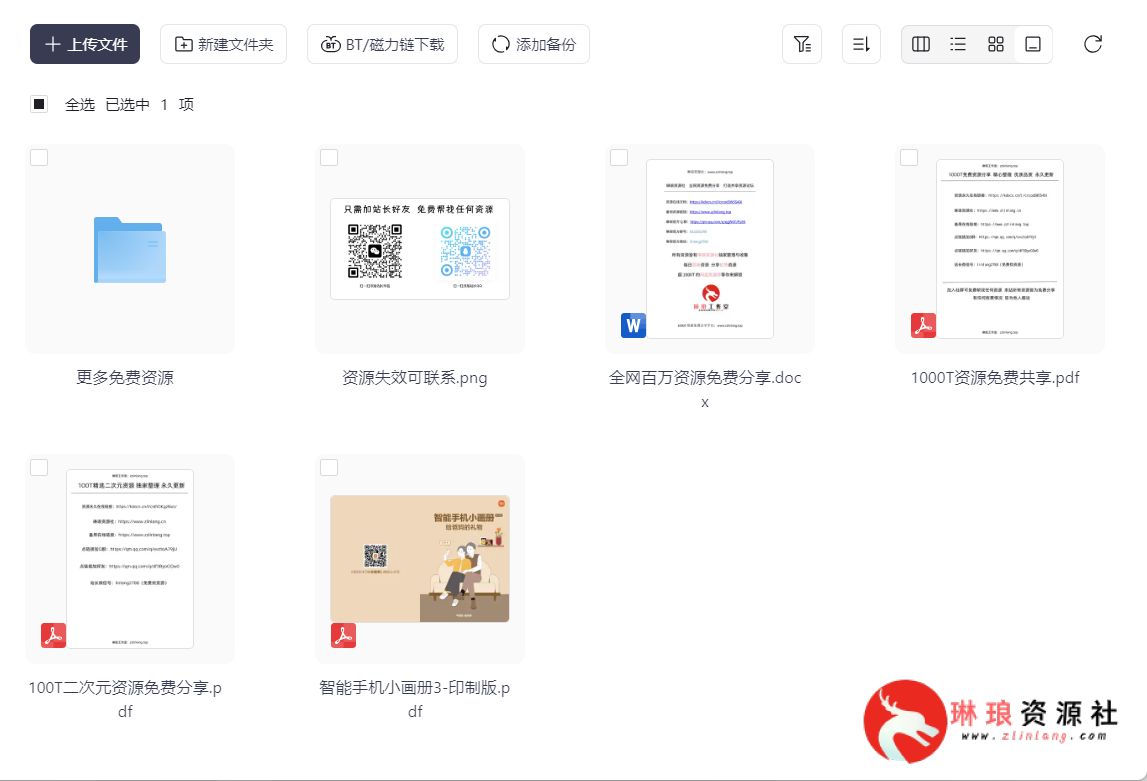Switch to list view icon
This screenshot has height=781, width=1147.
pos(958,44)
